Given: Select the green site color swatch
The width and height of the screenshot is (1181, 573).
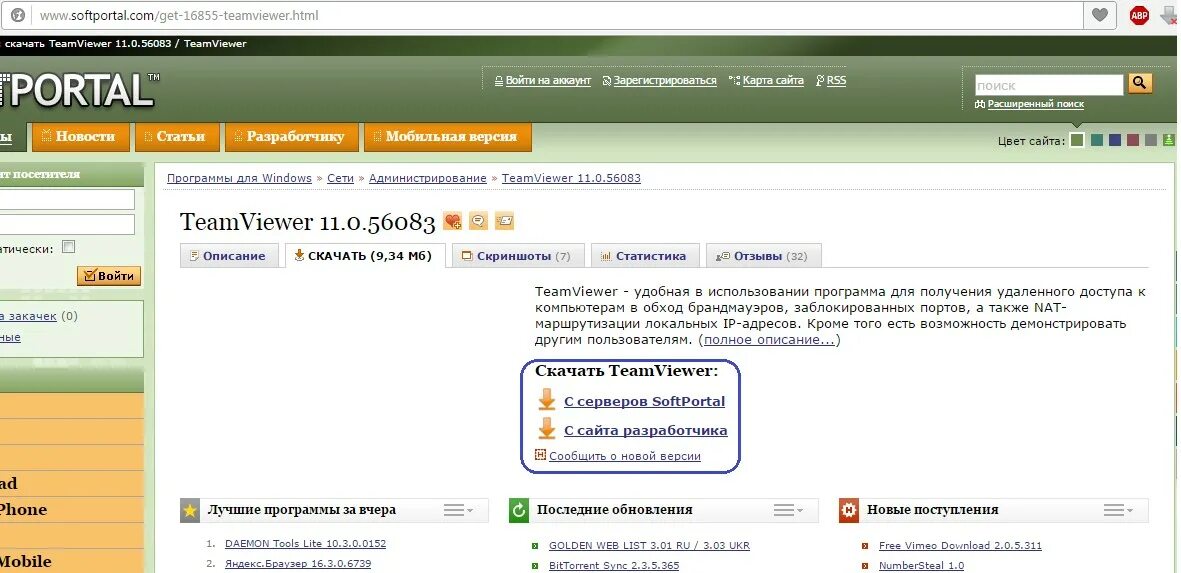Looking at the screenshot, I should [x=1077, y=140].
